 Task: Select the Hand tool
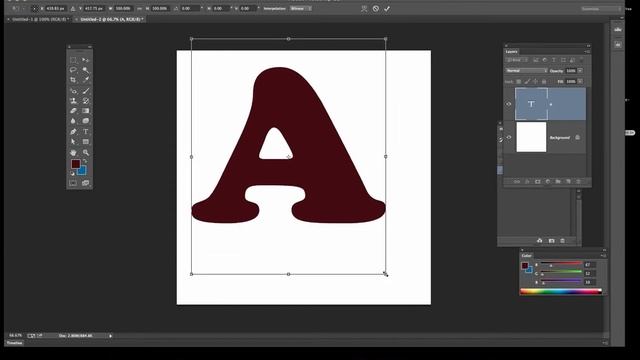click(x=73, y=152)
